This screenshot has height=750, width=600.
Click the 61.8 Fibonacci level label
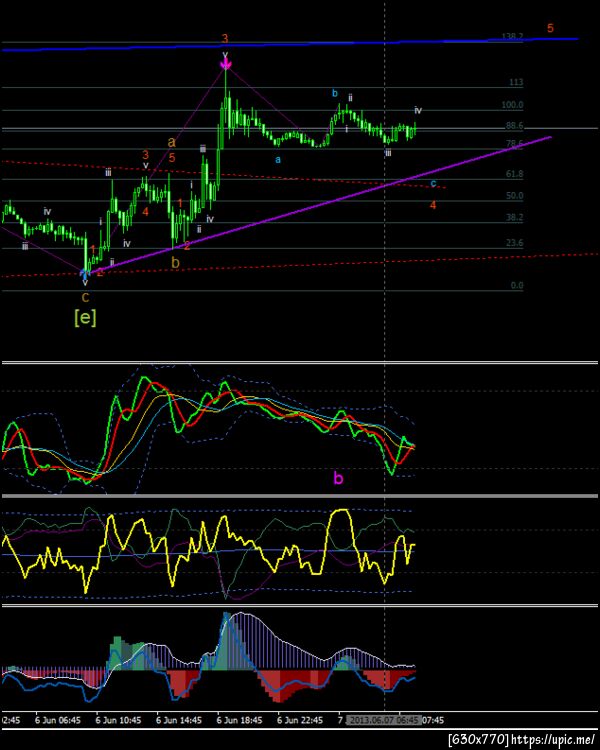[x=514, y=174]
